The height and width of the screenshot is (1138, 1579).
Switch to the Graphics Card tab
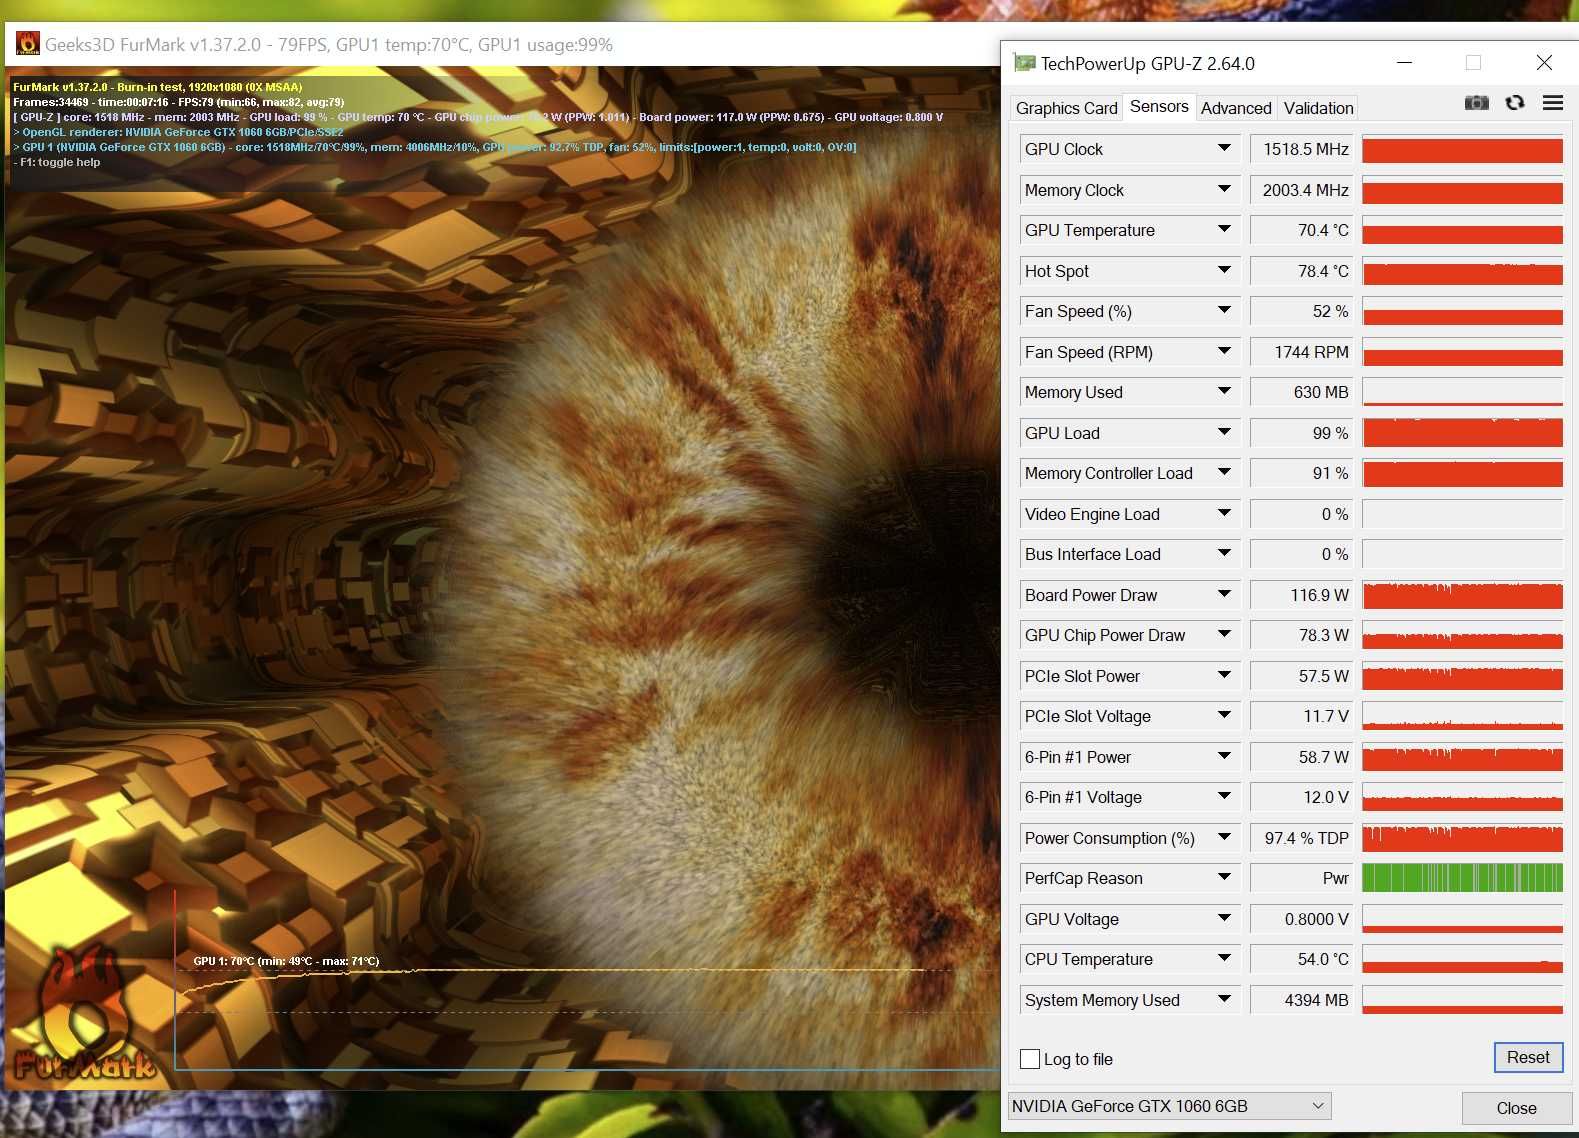click(1066, 108)
